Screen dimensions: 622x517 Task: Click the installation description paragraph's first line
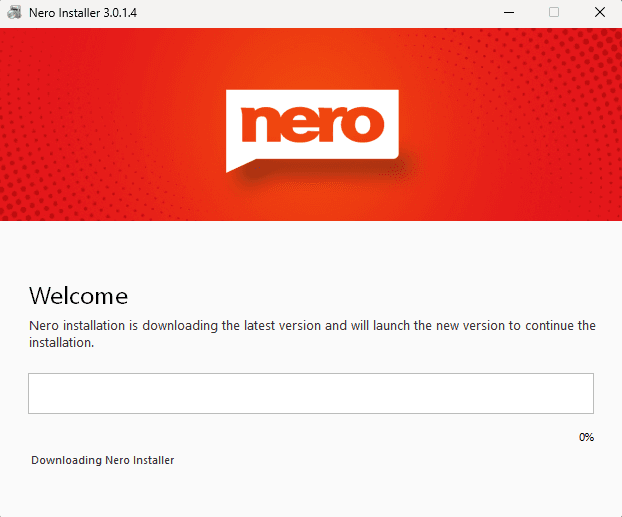click(311, 326)
